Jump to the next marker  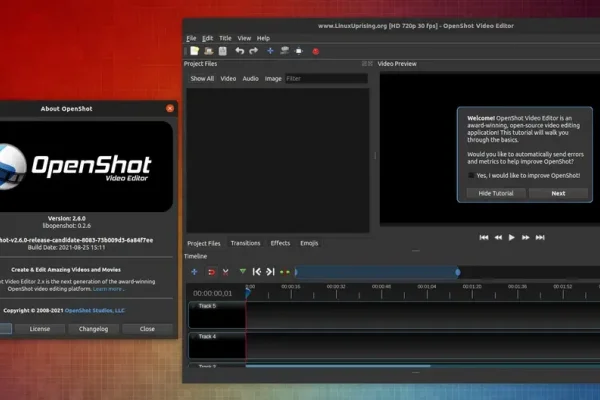(x=270, y=272)
